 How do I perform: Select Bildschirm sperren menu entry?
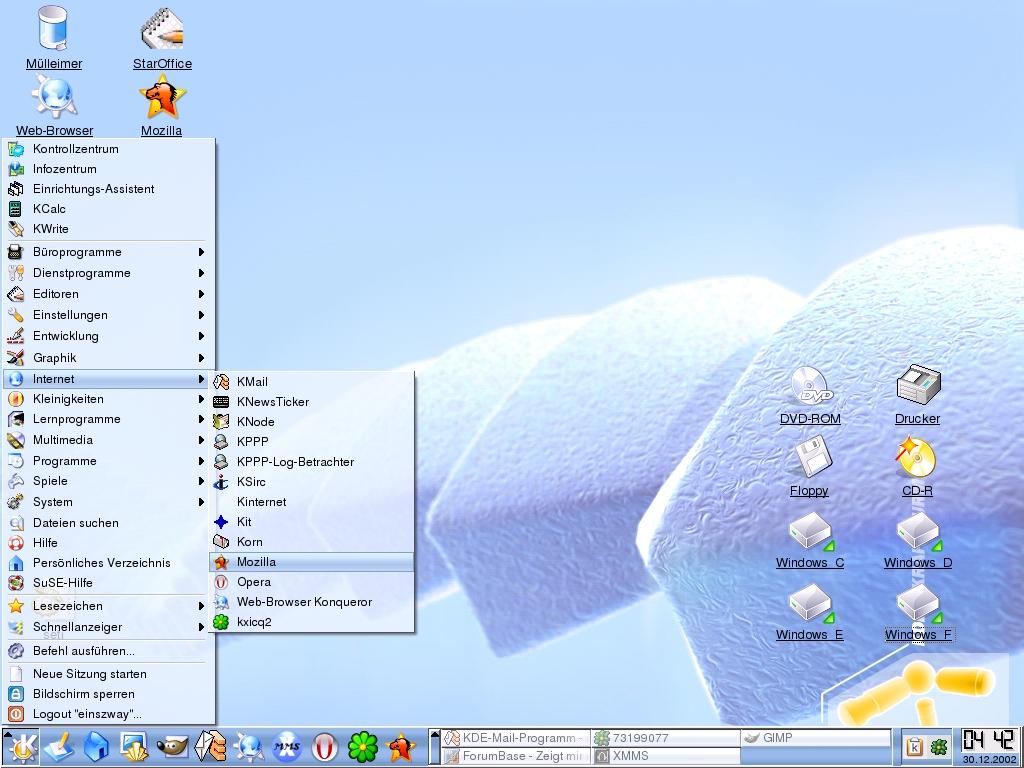coord(108,694)
